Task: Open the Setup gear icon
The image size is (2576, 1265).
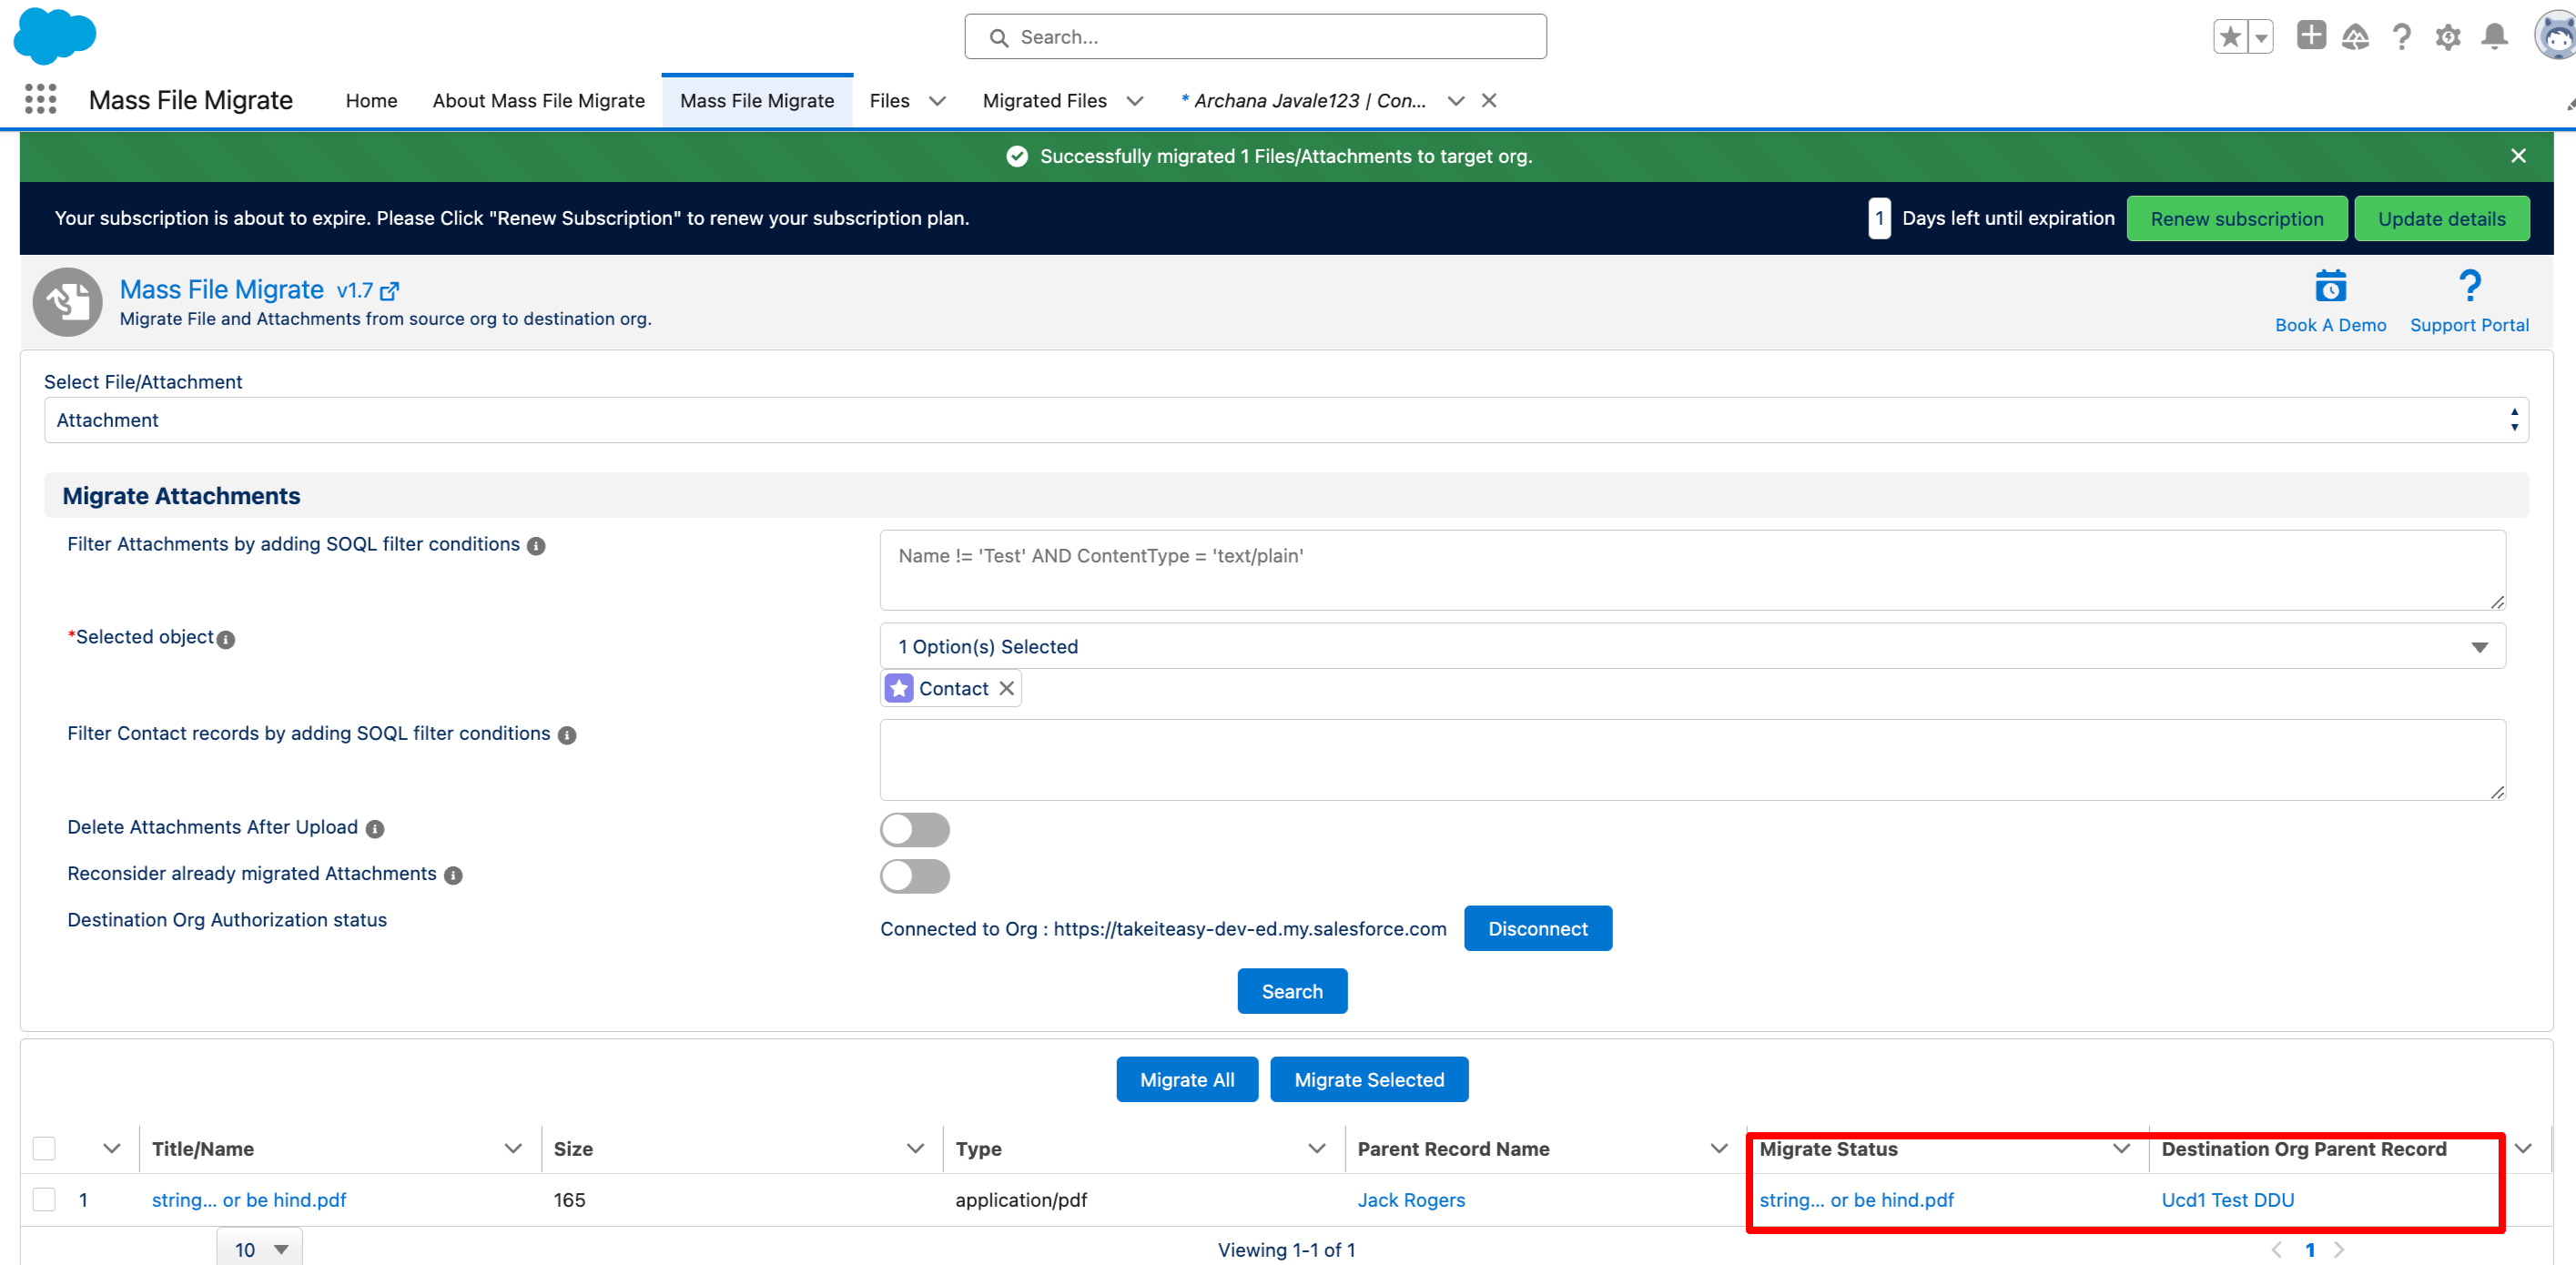Action: point(2447,38)
